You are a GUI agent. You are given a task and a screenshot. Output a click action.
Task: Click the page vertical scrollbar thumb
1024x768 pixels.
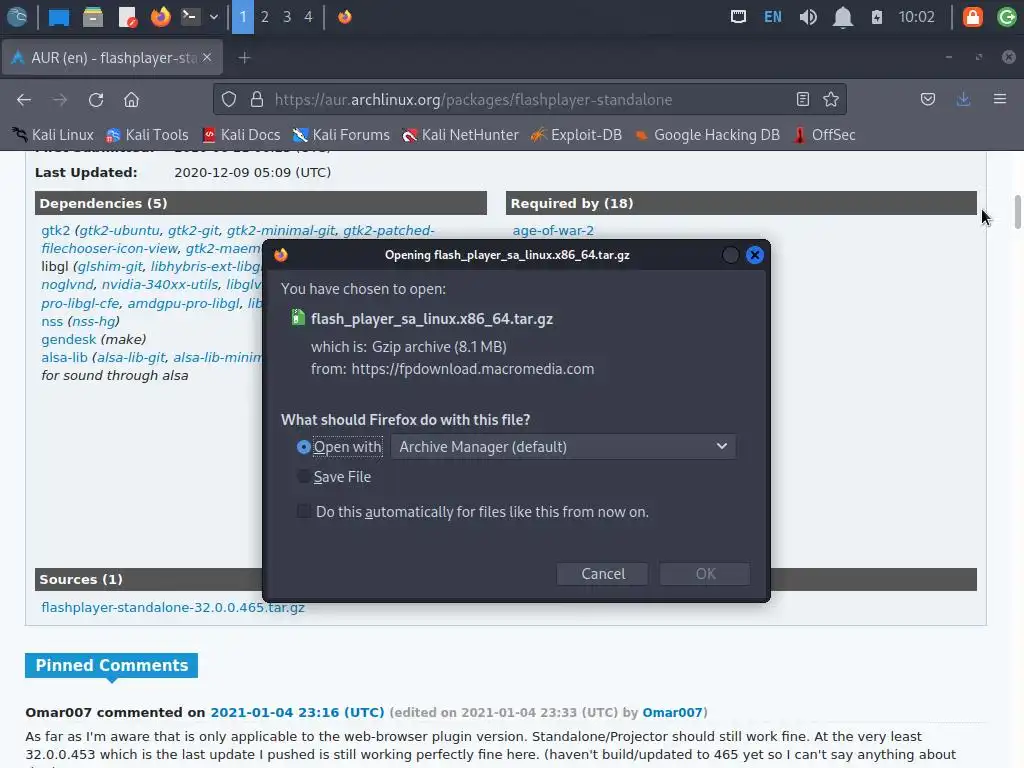tap(1017, 212)
